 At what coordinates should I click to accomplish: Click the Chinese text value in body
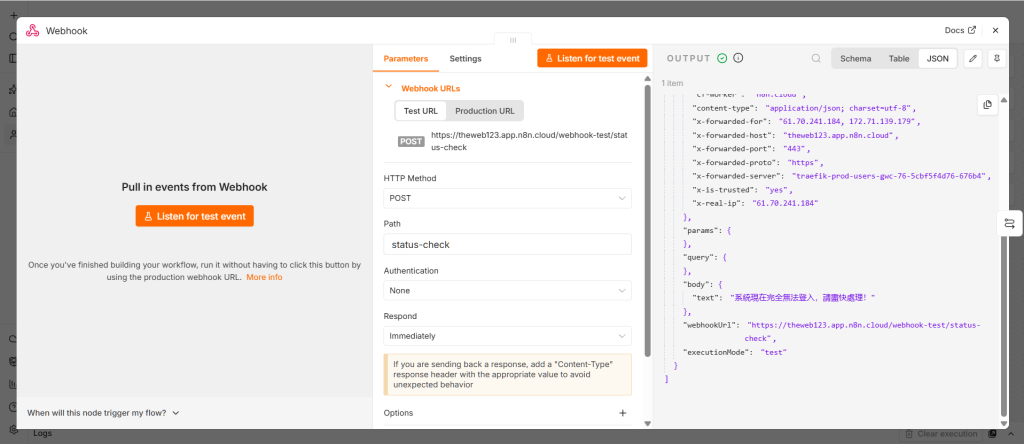point(803,298)
